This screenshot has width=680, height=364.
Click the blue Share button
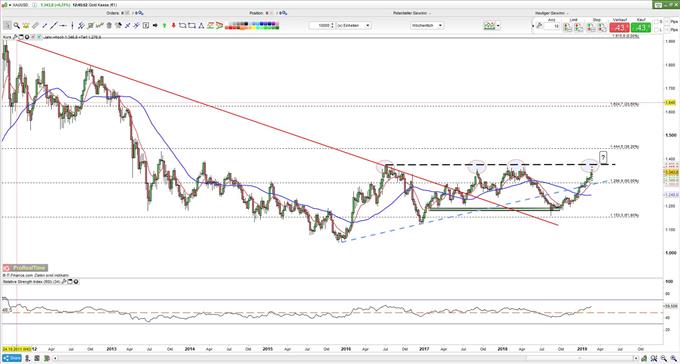tap(12, 358)
